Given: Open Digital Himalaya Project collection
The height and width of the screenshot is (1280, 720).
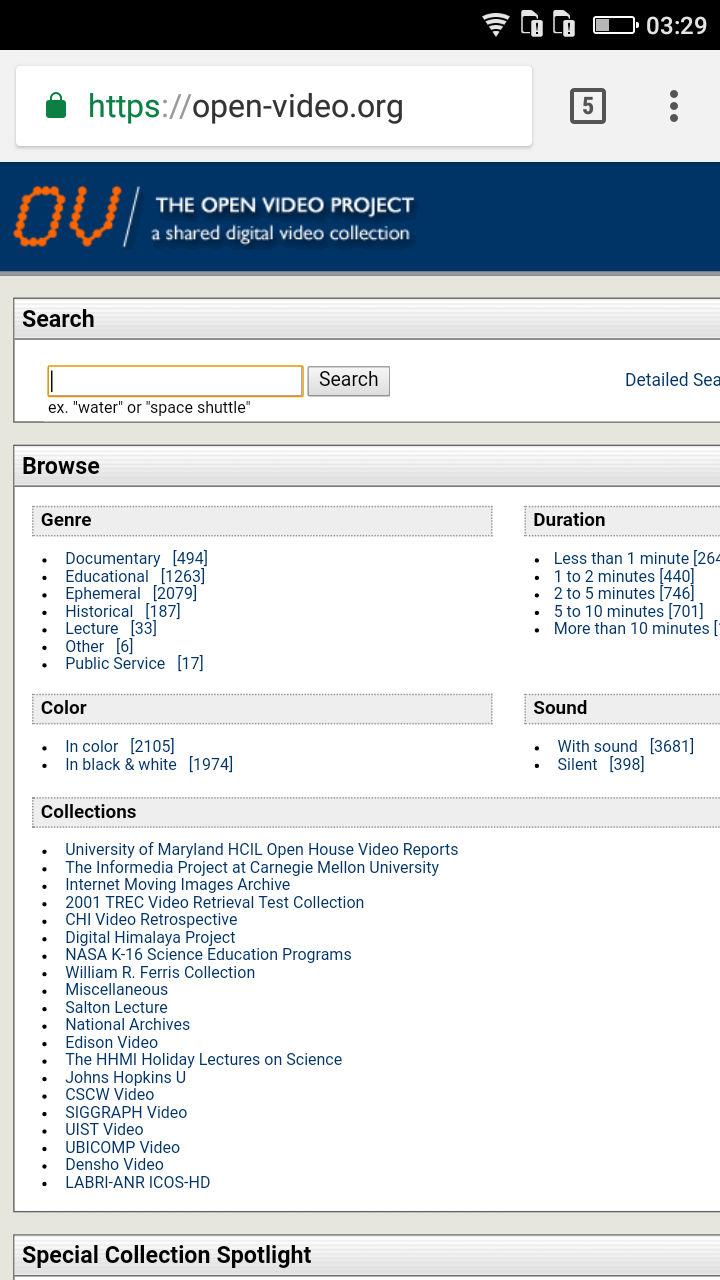Looking at the screenshot, I should (150, 937).
